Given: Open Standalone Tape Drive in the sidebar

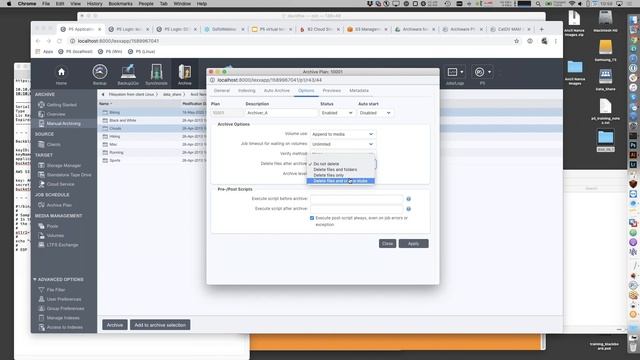Looking at the screenshot, I should tap(69, 175).
